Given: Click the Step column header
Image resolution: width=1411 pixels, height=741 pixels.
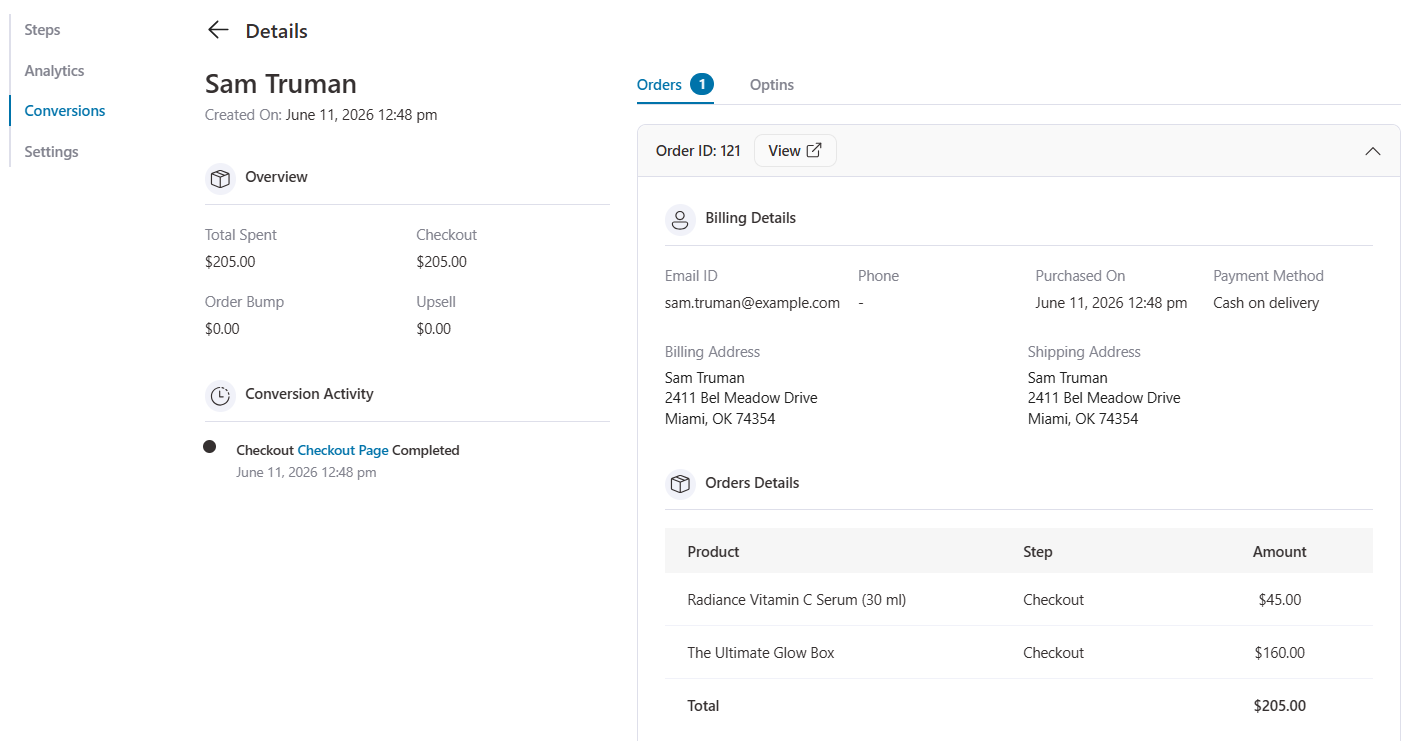Looking at the screenshot, I should [1038, 552].
